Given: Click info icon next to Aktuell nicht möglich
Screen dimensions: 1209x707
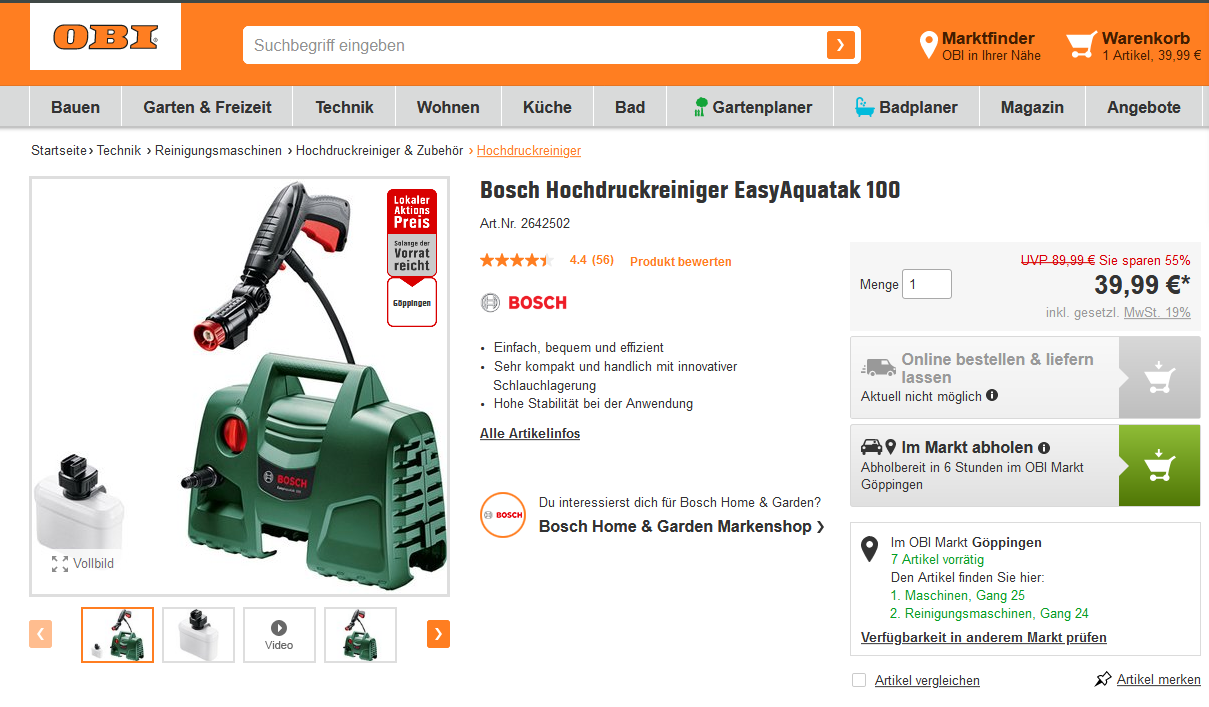Looking at the screenshot, I should 992,395.
